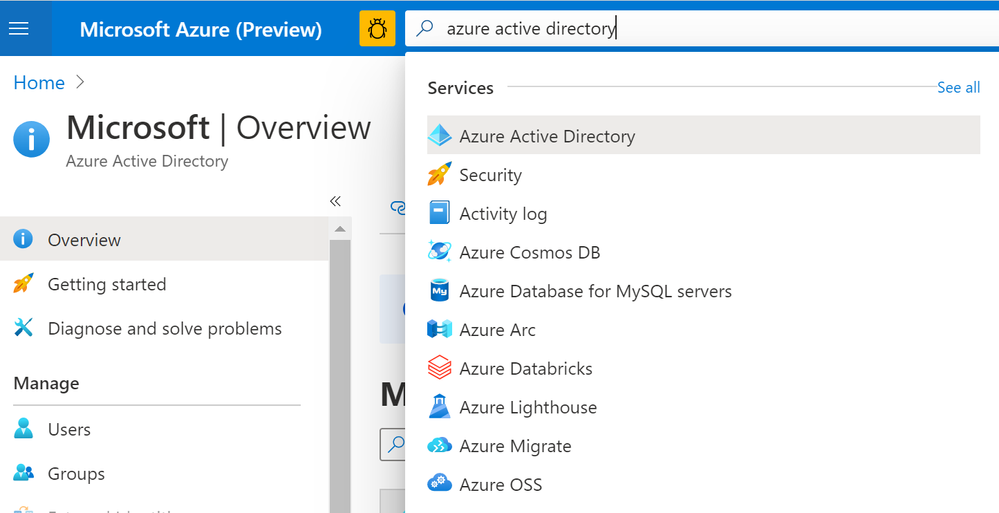Open the hamburger portal menu
Viewport: 999px width, 513px height.
[x=18, y=29]
